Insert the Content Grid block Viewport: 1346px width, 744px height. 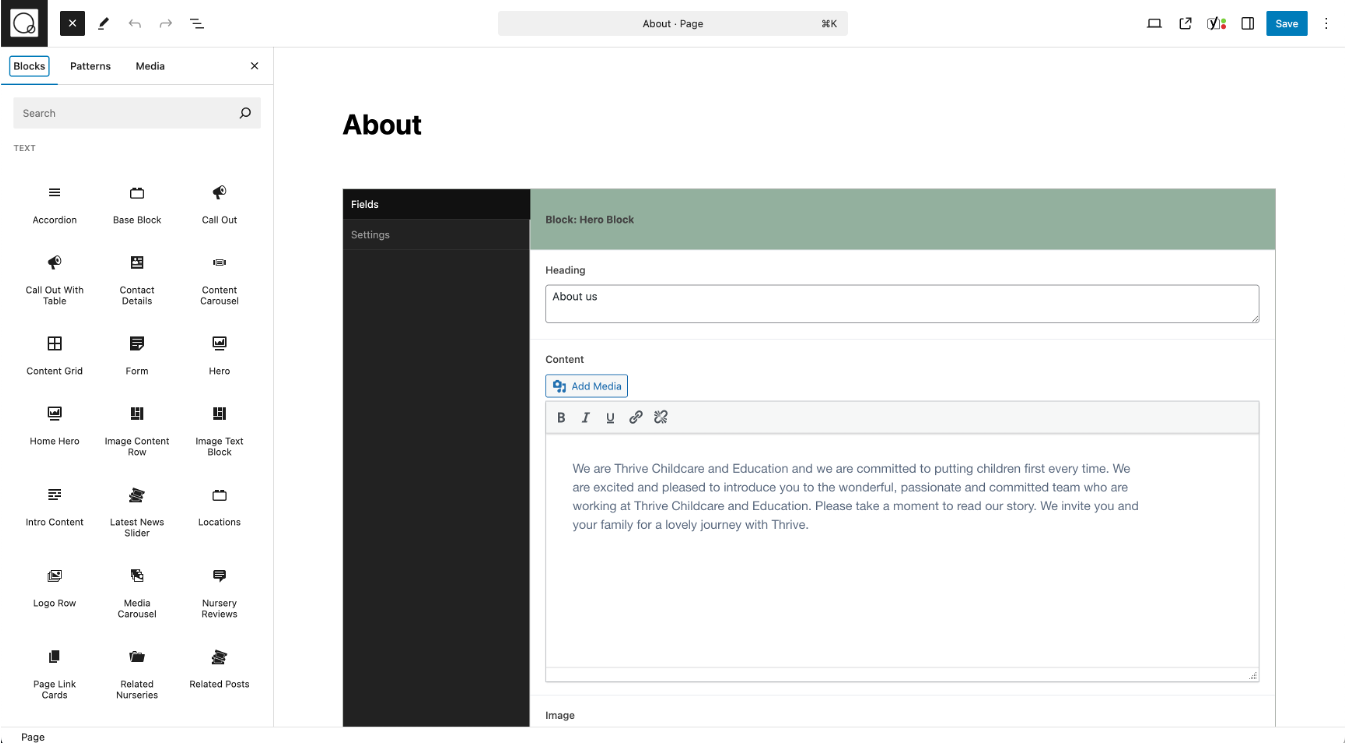tap(55, 355)
